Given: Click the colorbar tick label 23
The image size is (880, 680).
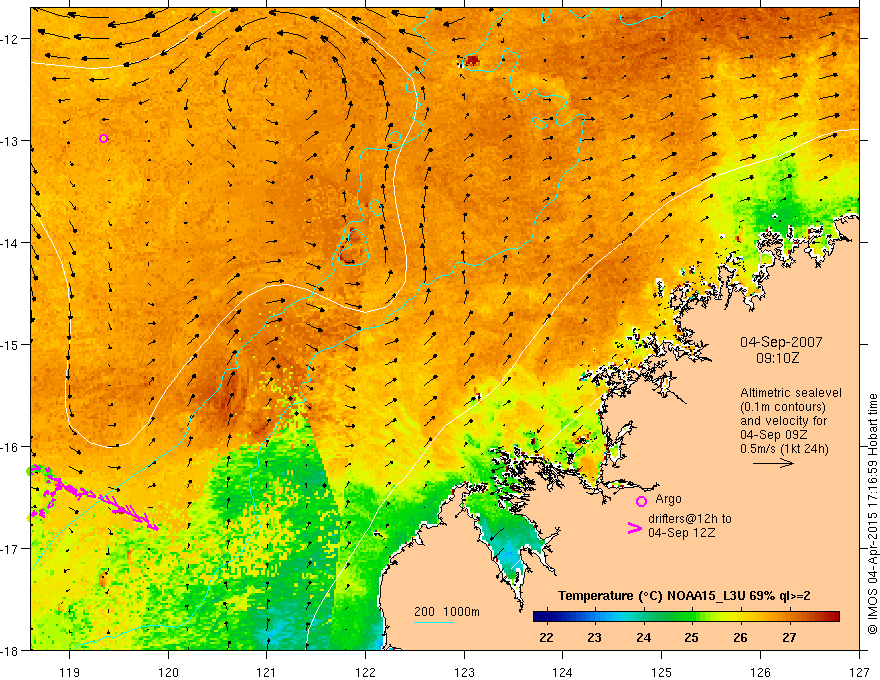Looking at the screenshot, I should (x=594, y=638).
